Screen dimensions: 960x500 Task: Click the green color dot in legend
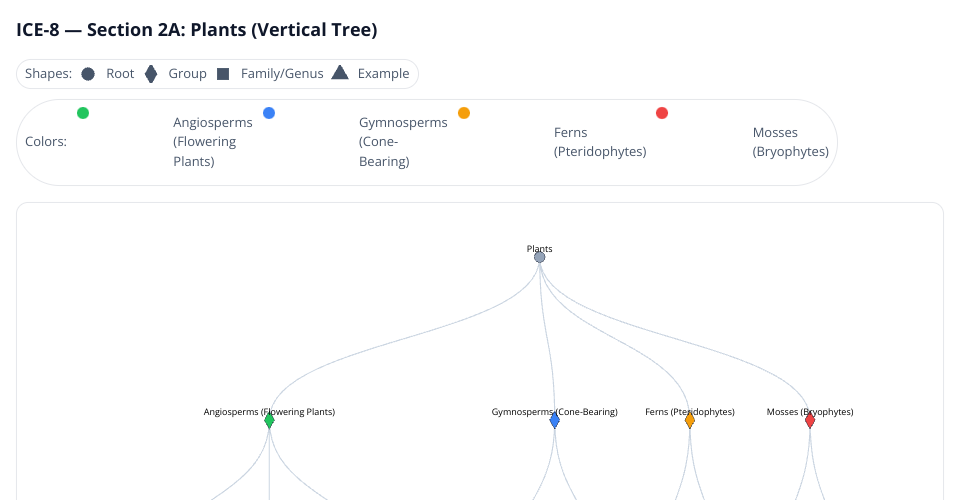coord(83,113)
